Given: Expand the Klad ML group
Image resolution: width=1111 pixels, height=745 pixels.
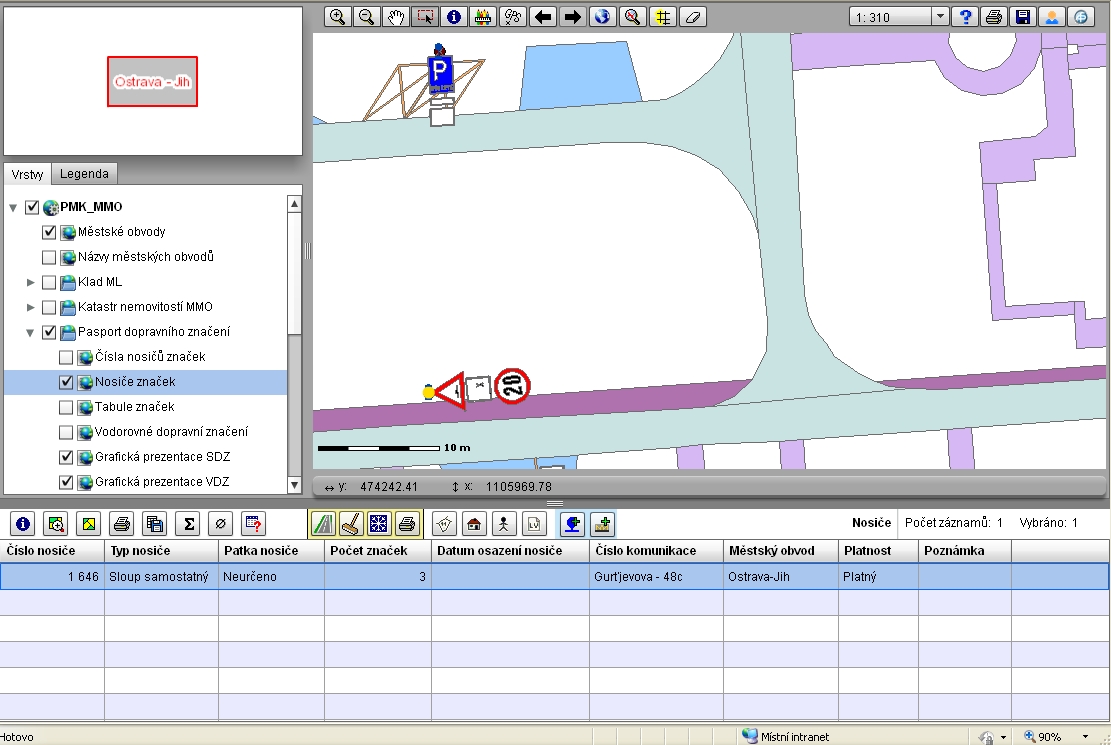Looking at the screenshot, I should 30,282.
